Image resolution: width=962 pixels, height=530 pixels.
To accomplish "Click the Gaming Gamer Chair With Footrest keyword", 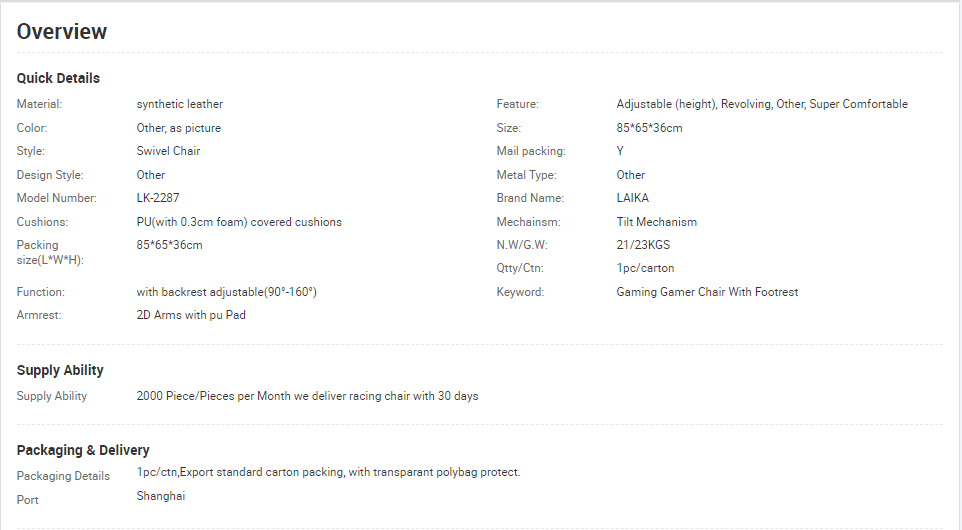I will [x=707, y=292].
